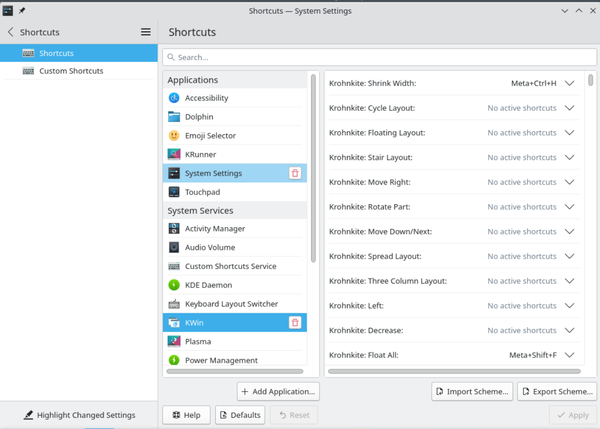The image size is (600, 429).
Task: Expand Krohnkite: Move Right chevron
Action: 569,182
